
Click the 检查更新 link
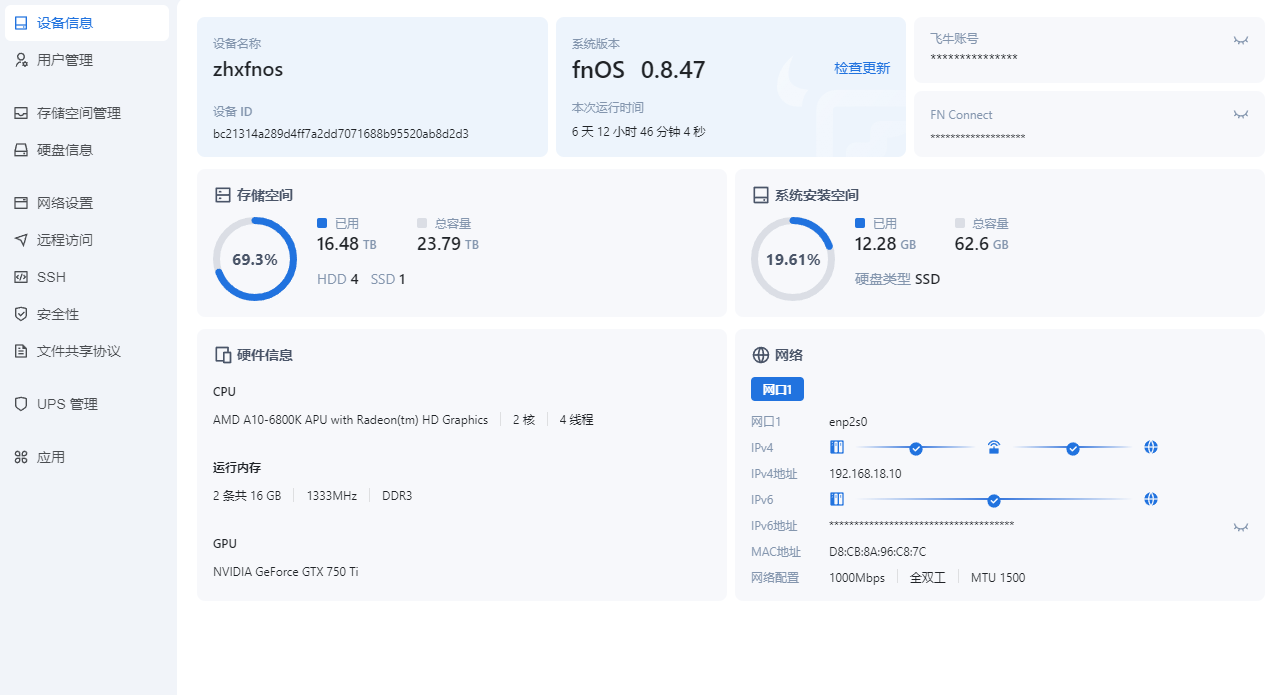(x=862, y=68)
